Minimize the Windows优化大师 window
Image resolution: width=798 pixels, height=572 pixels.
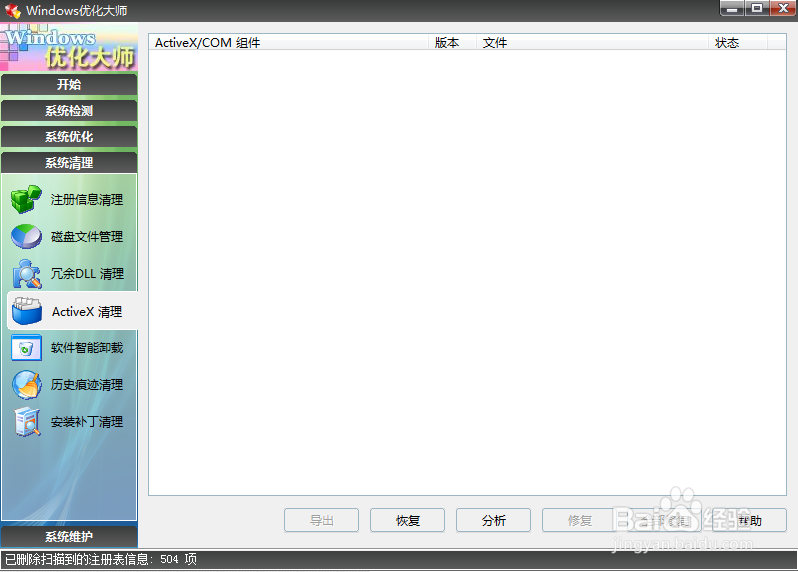pos(732,8)
